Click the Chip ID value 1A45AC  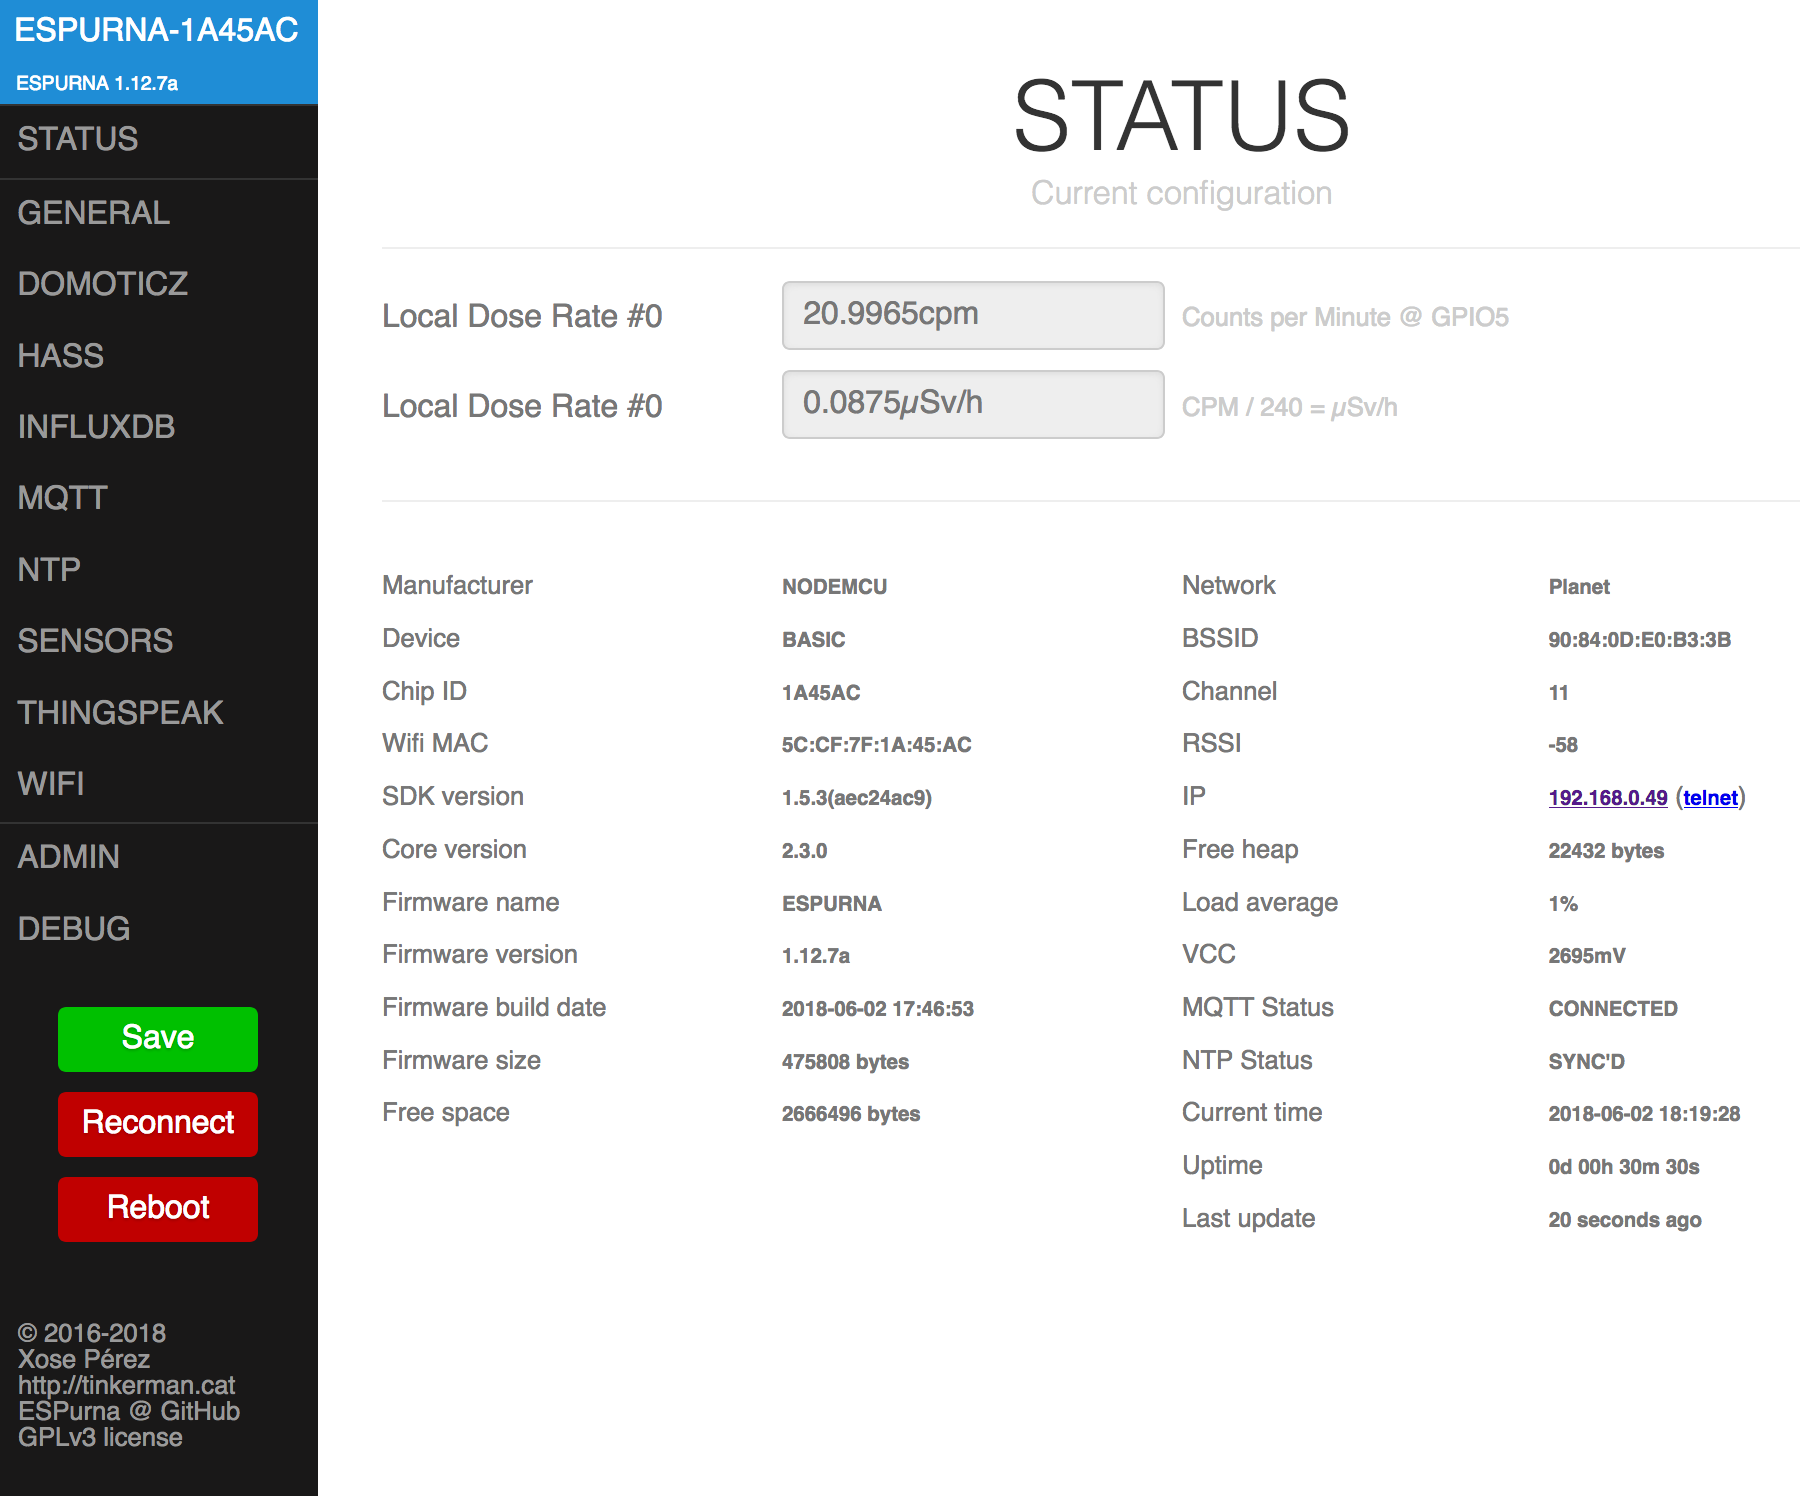[x=821, y=693]
